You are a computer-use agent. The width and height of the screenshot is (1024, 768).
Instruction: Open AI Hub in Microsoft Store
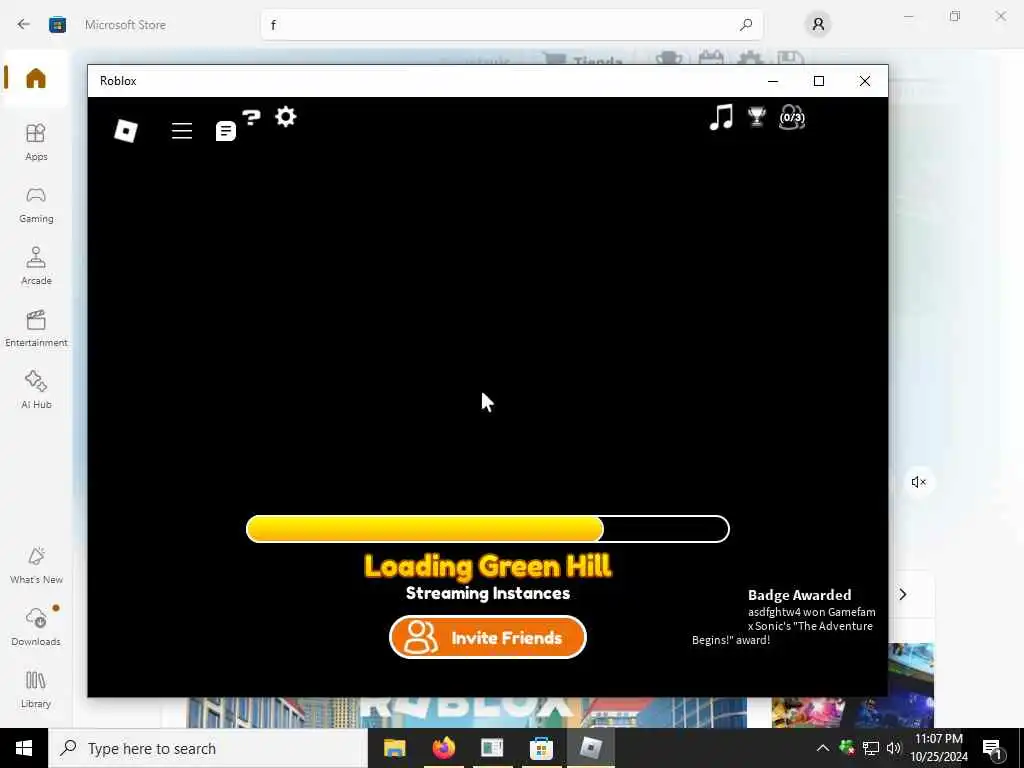click(36, 390)
